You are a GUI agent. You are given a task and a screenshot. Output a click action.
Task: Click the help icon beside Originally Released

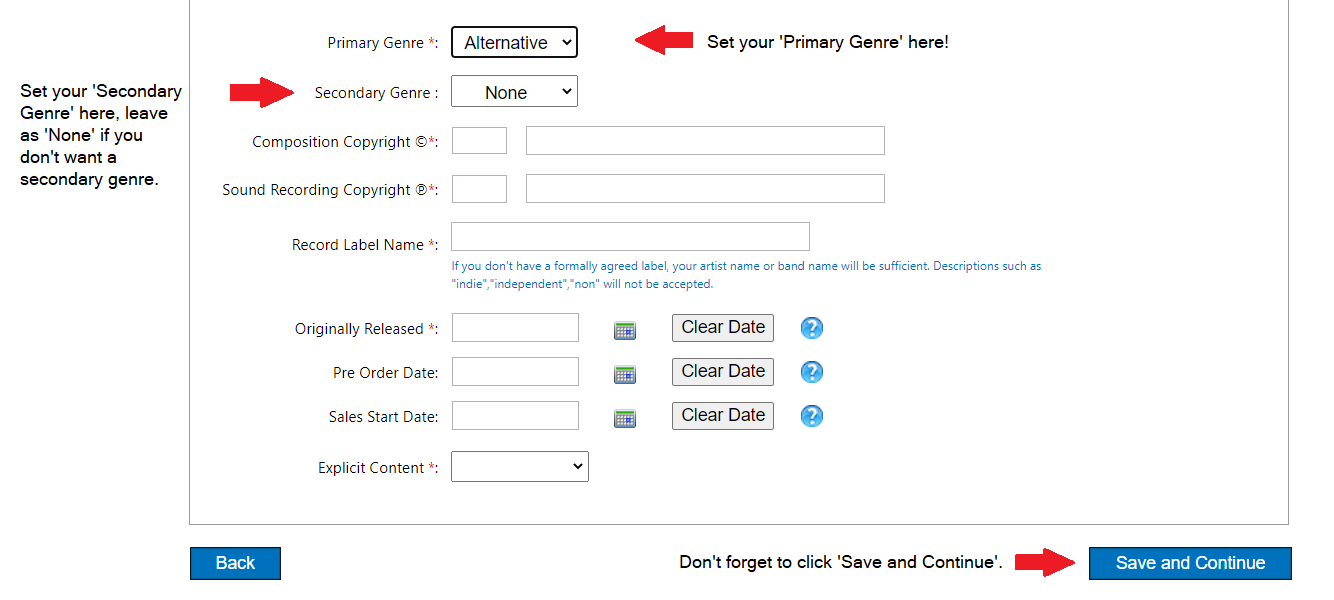(811, 327)
